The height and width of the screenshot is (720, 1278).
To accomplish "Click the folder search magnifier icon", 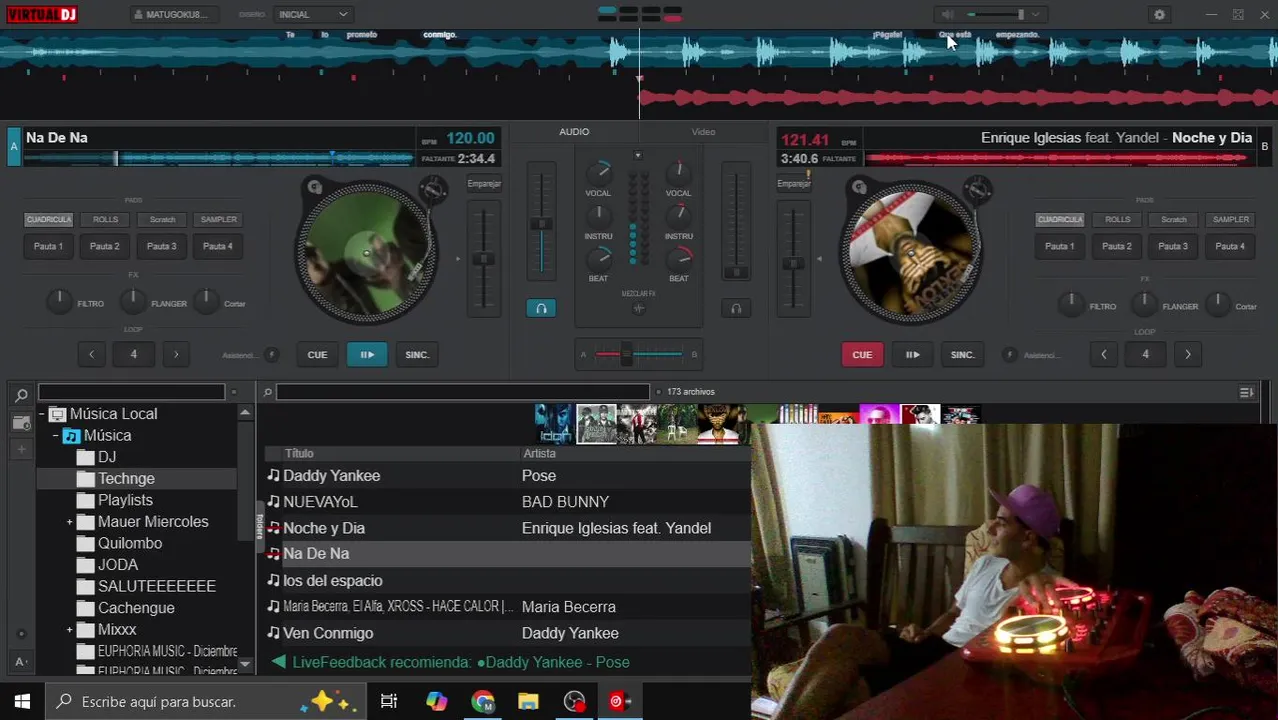I will coord(21,395).
